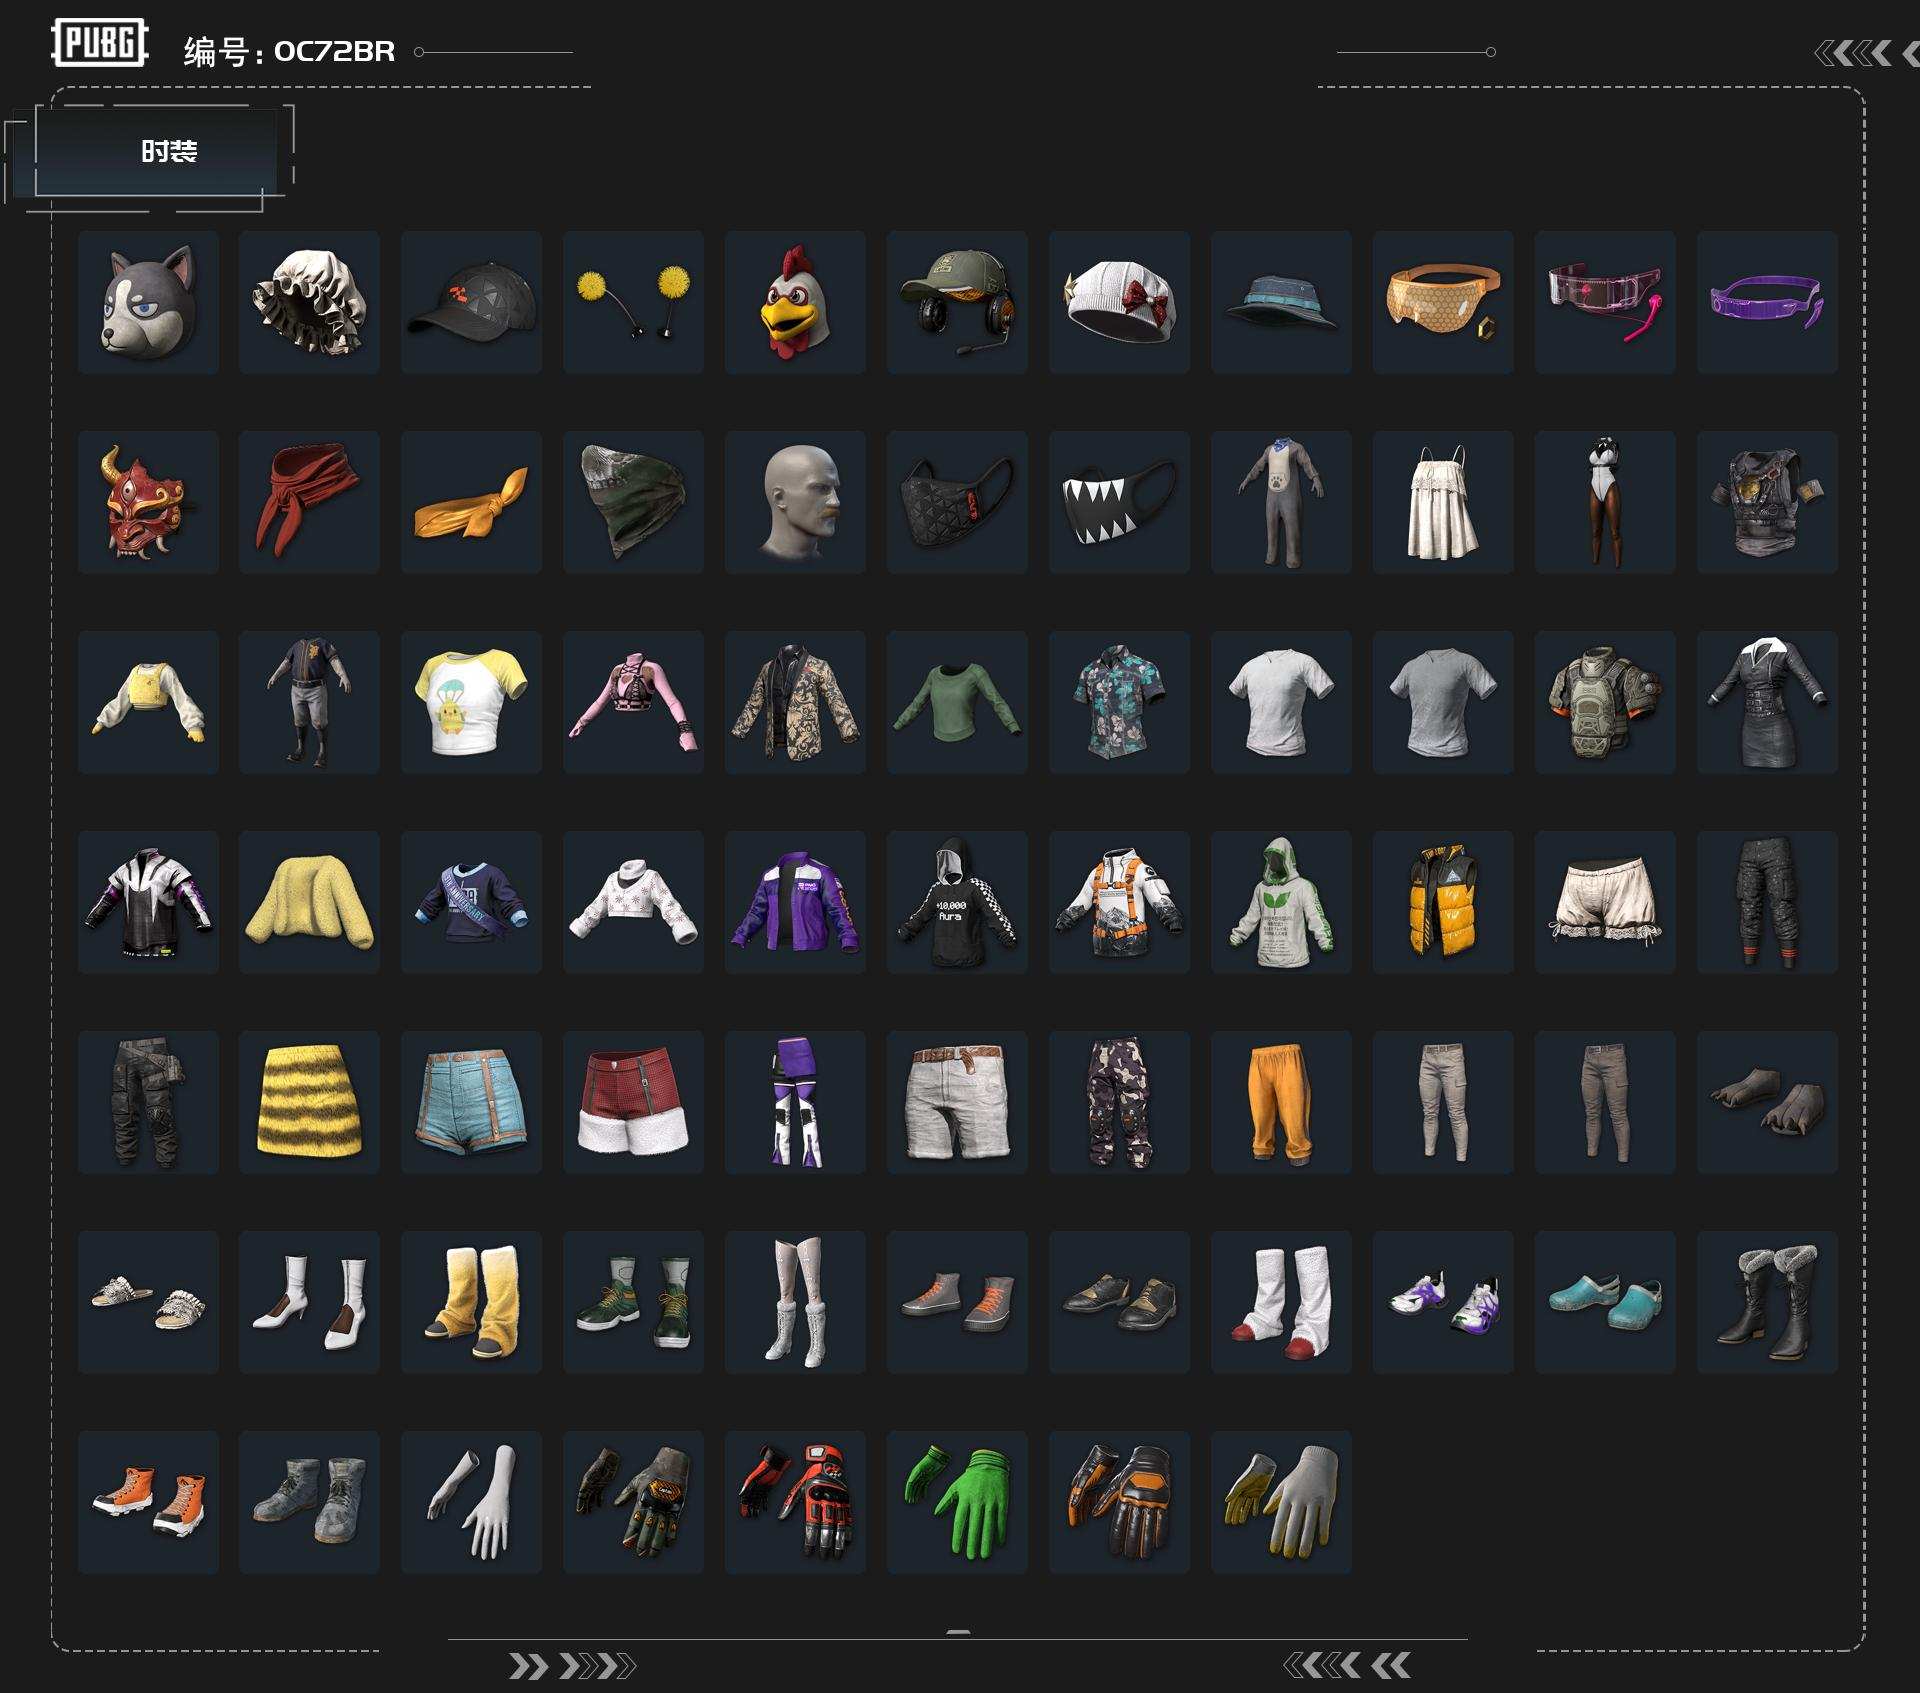Select red and black motorcycle gloves

[795, 1502]
